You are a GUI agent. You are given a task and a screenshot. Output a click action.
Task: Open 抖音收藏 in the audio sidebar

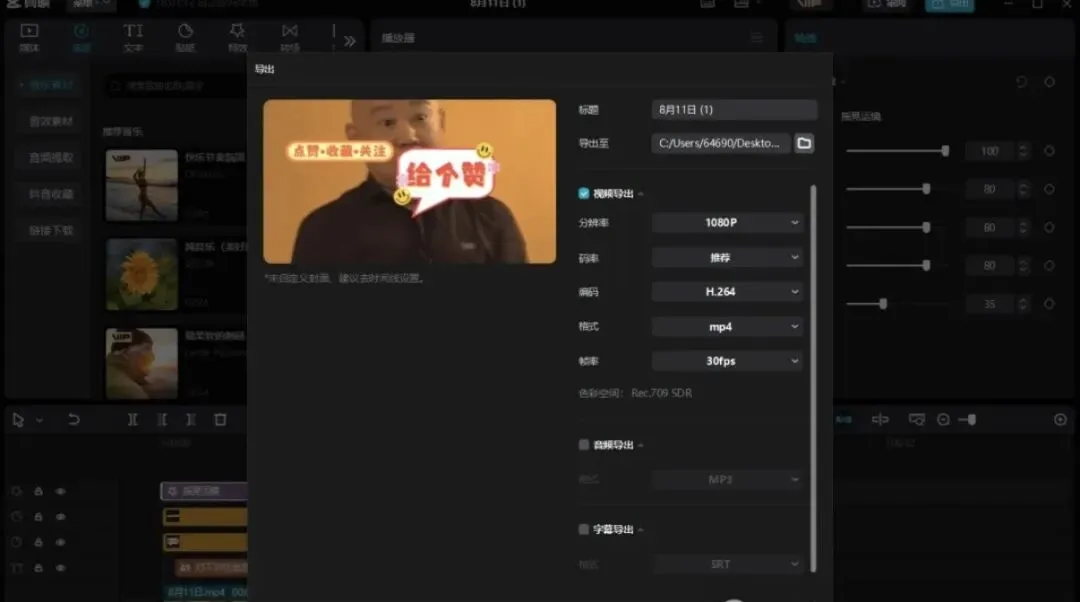pos(51,194)
